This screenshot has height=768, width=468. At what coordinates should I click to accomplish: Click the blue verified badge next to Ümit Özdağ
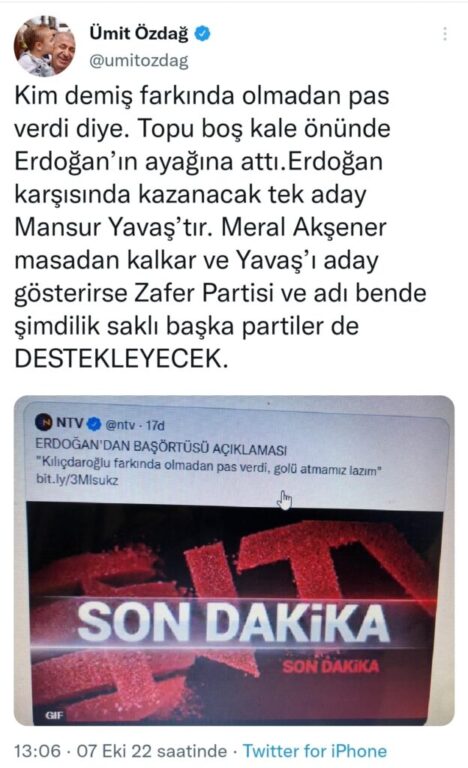203,34
